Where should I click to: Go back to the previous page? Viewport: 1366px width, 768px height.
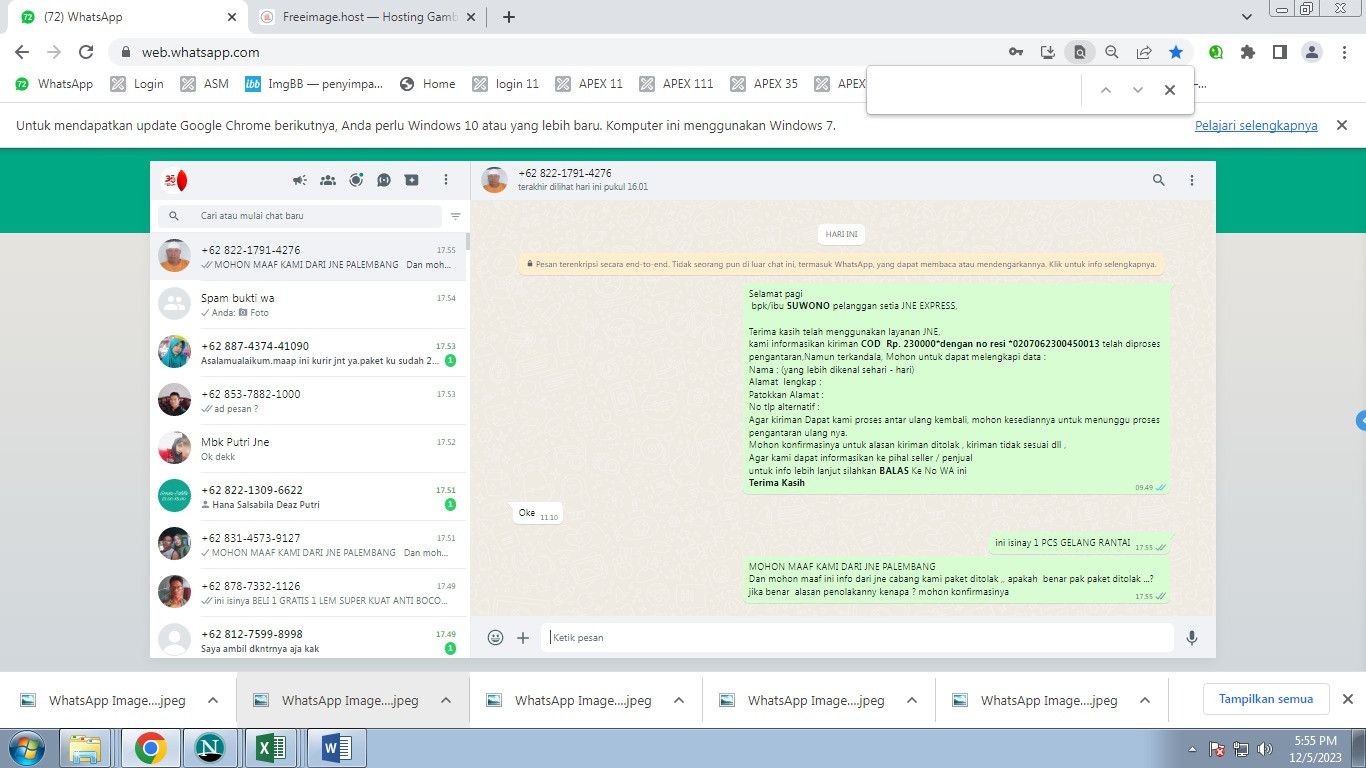[21, 52]
